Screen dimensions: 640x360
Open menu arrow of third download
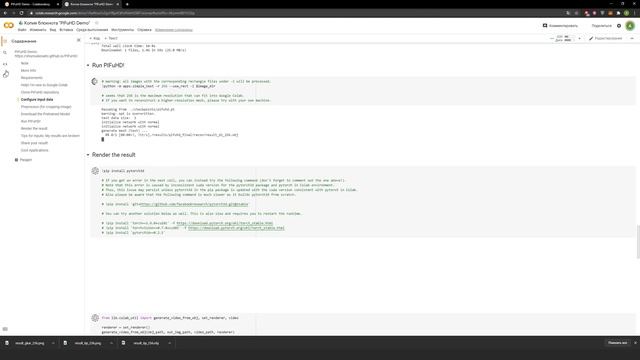[x=170, y=343]
